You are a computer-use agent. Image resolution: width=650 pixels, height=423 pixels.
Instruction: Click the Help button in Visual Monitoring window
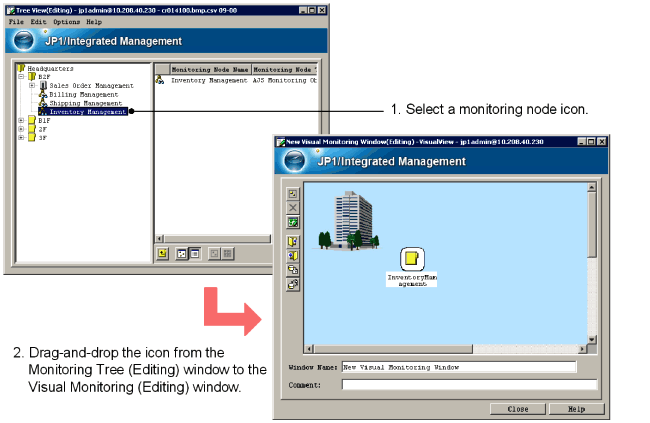[576, 409]
